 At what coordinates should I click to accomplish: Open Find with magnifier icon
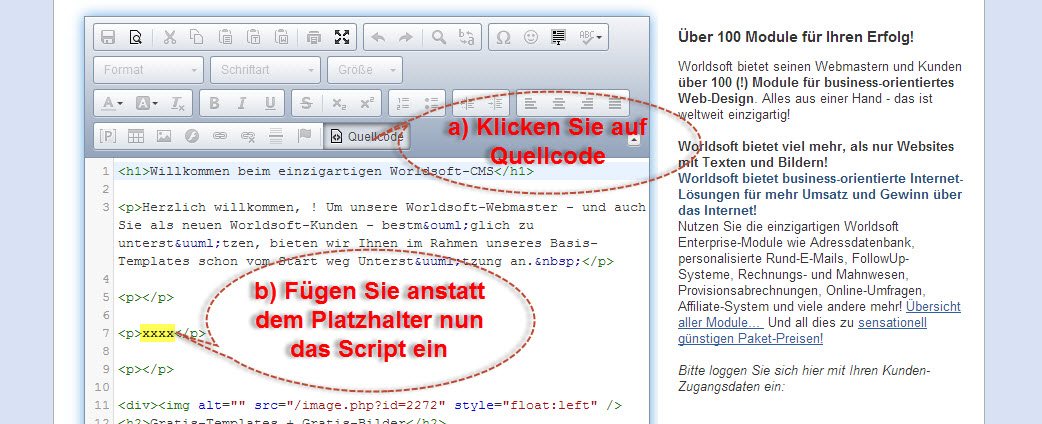pyautogui.click(x=439, y=37)
